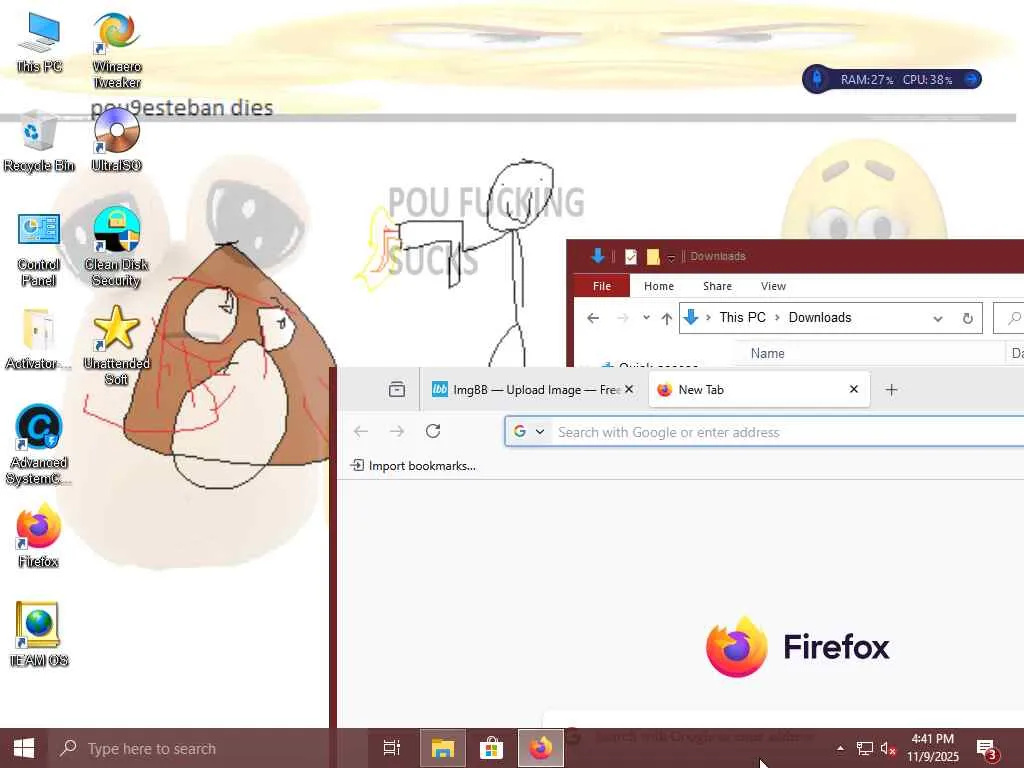Launch UltraISO from the desktop
The width and height of the screenshot is (1024, 768).
coord(116,140)
